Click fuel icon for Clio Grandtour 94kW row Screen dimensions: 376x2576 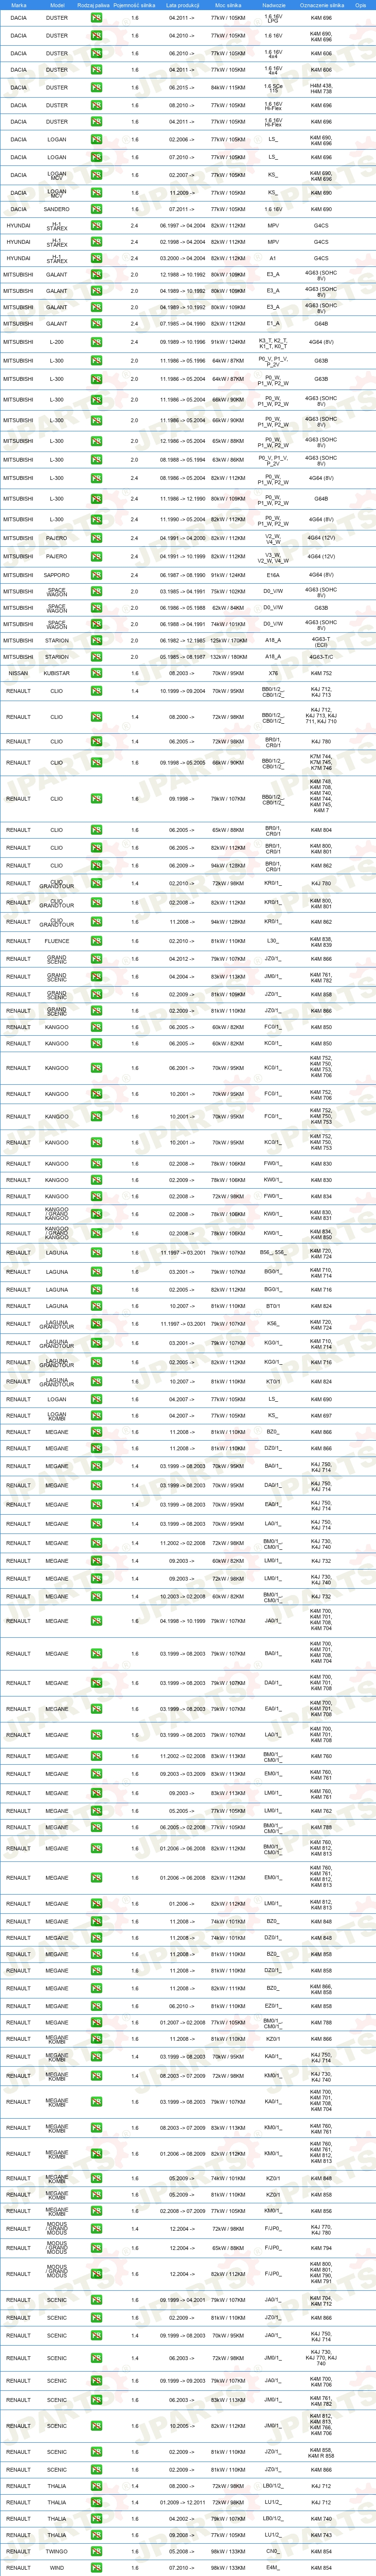(x=96, y=922)
